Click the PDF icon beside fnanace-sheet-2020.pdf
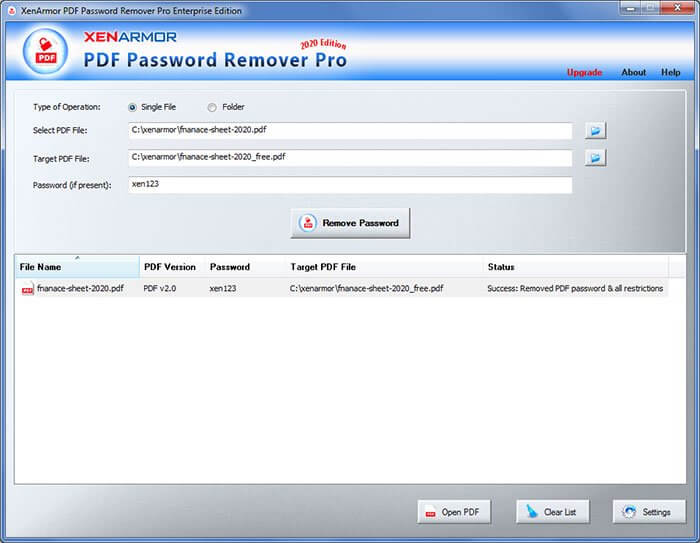Viewport: 700px width, 543px height. [28, 289]
